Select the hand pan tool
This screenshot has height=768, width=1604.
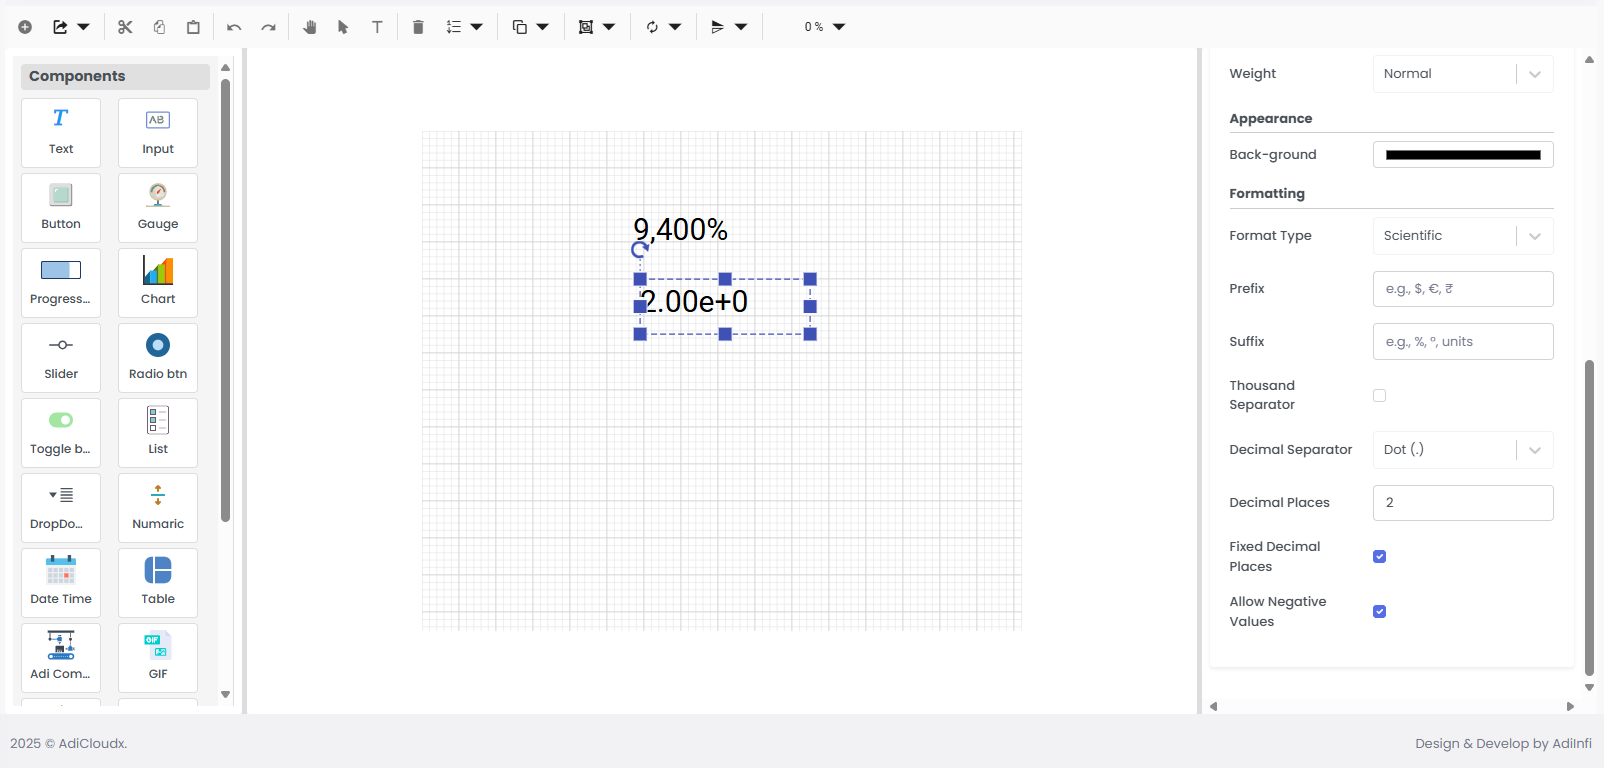click(310, 27)
